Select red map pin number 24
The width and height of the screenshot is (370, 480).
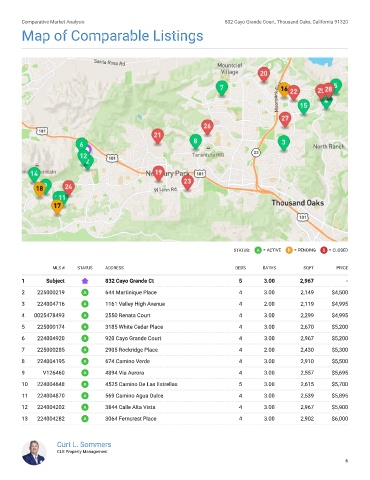(68, 187)
